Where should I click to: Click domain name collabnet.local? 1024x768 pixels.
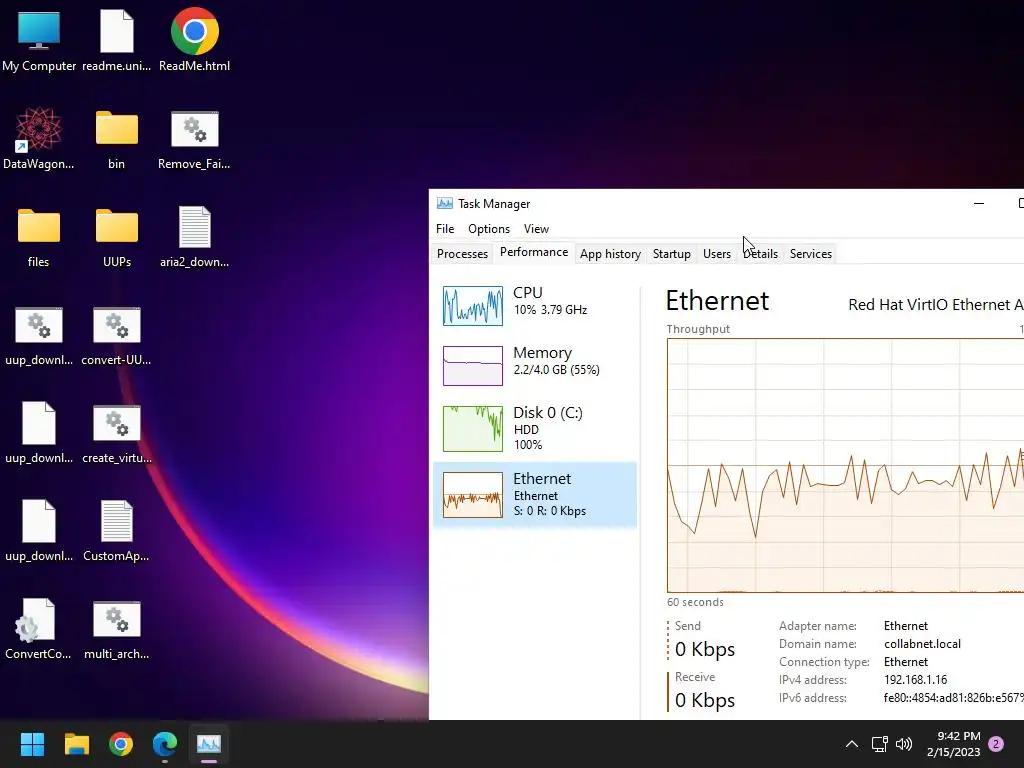[x=922, y=644]
